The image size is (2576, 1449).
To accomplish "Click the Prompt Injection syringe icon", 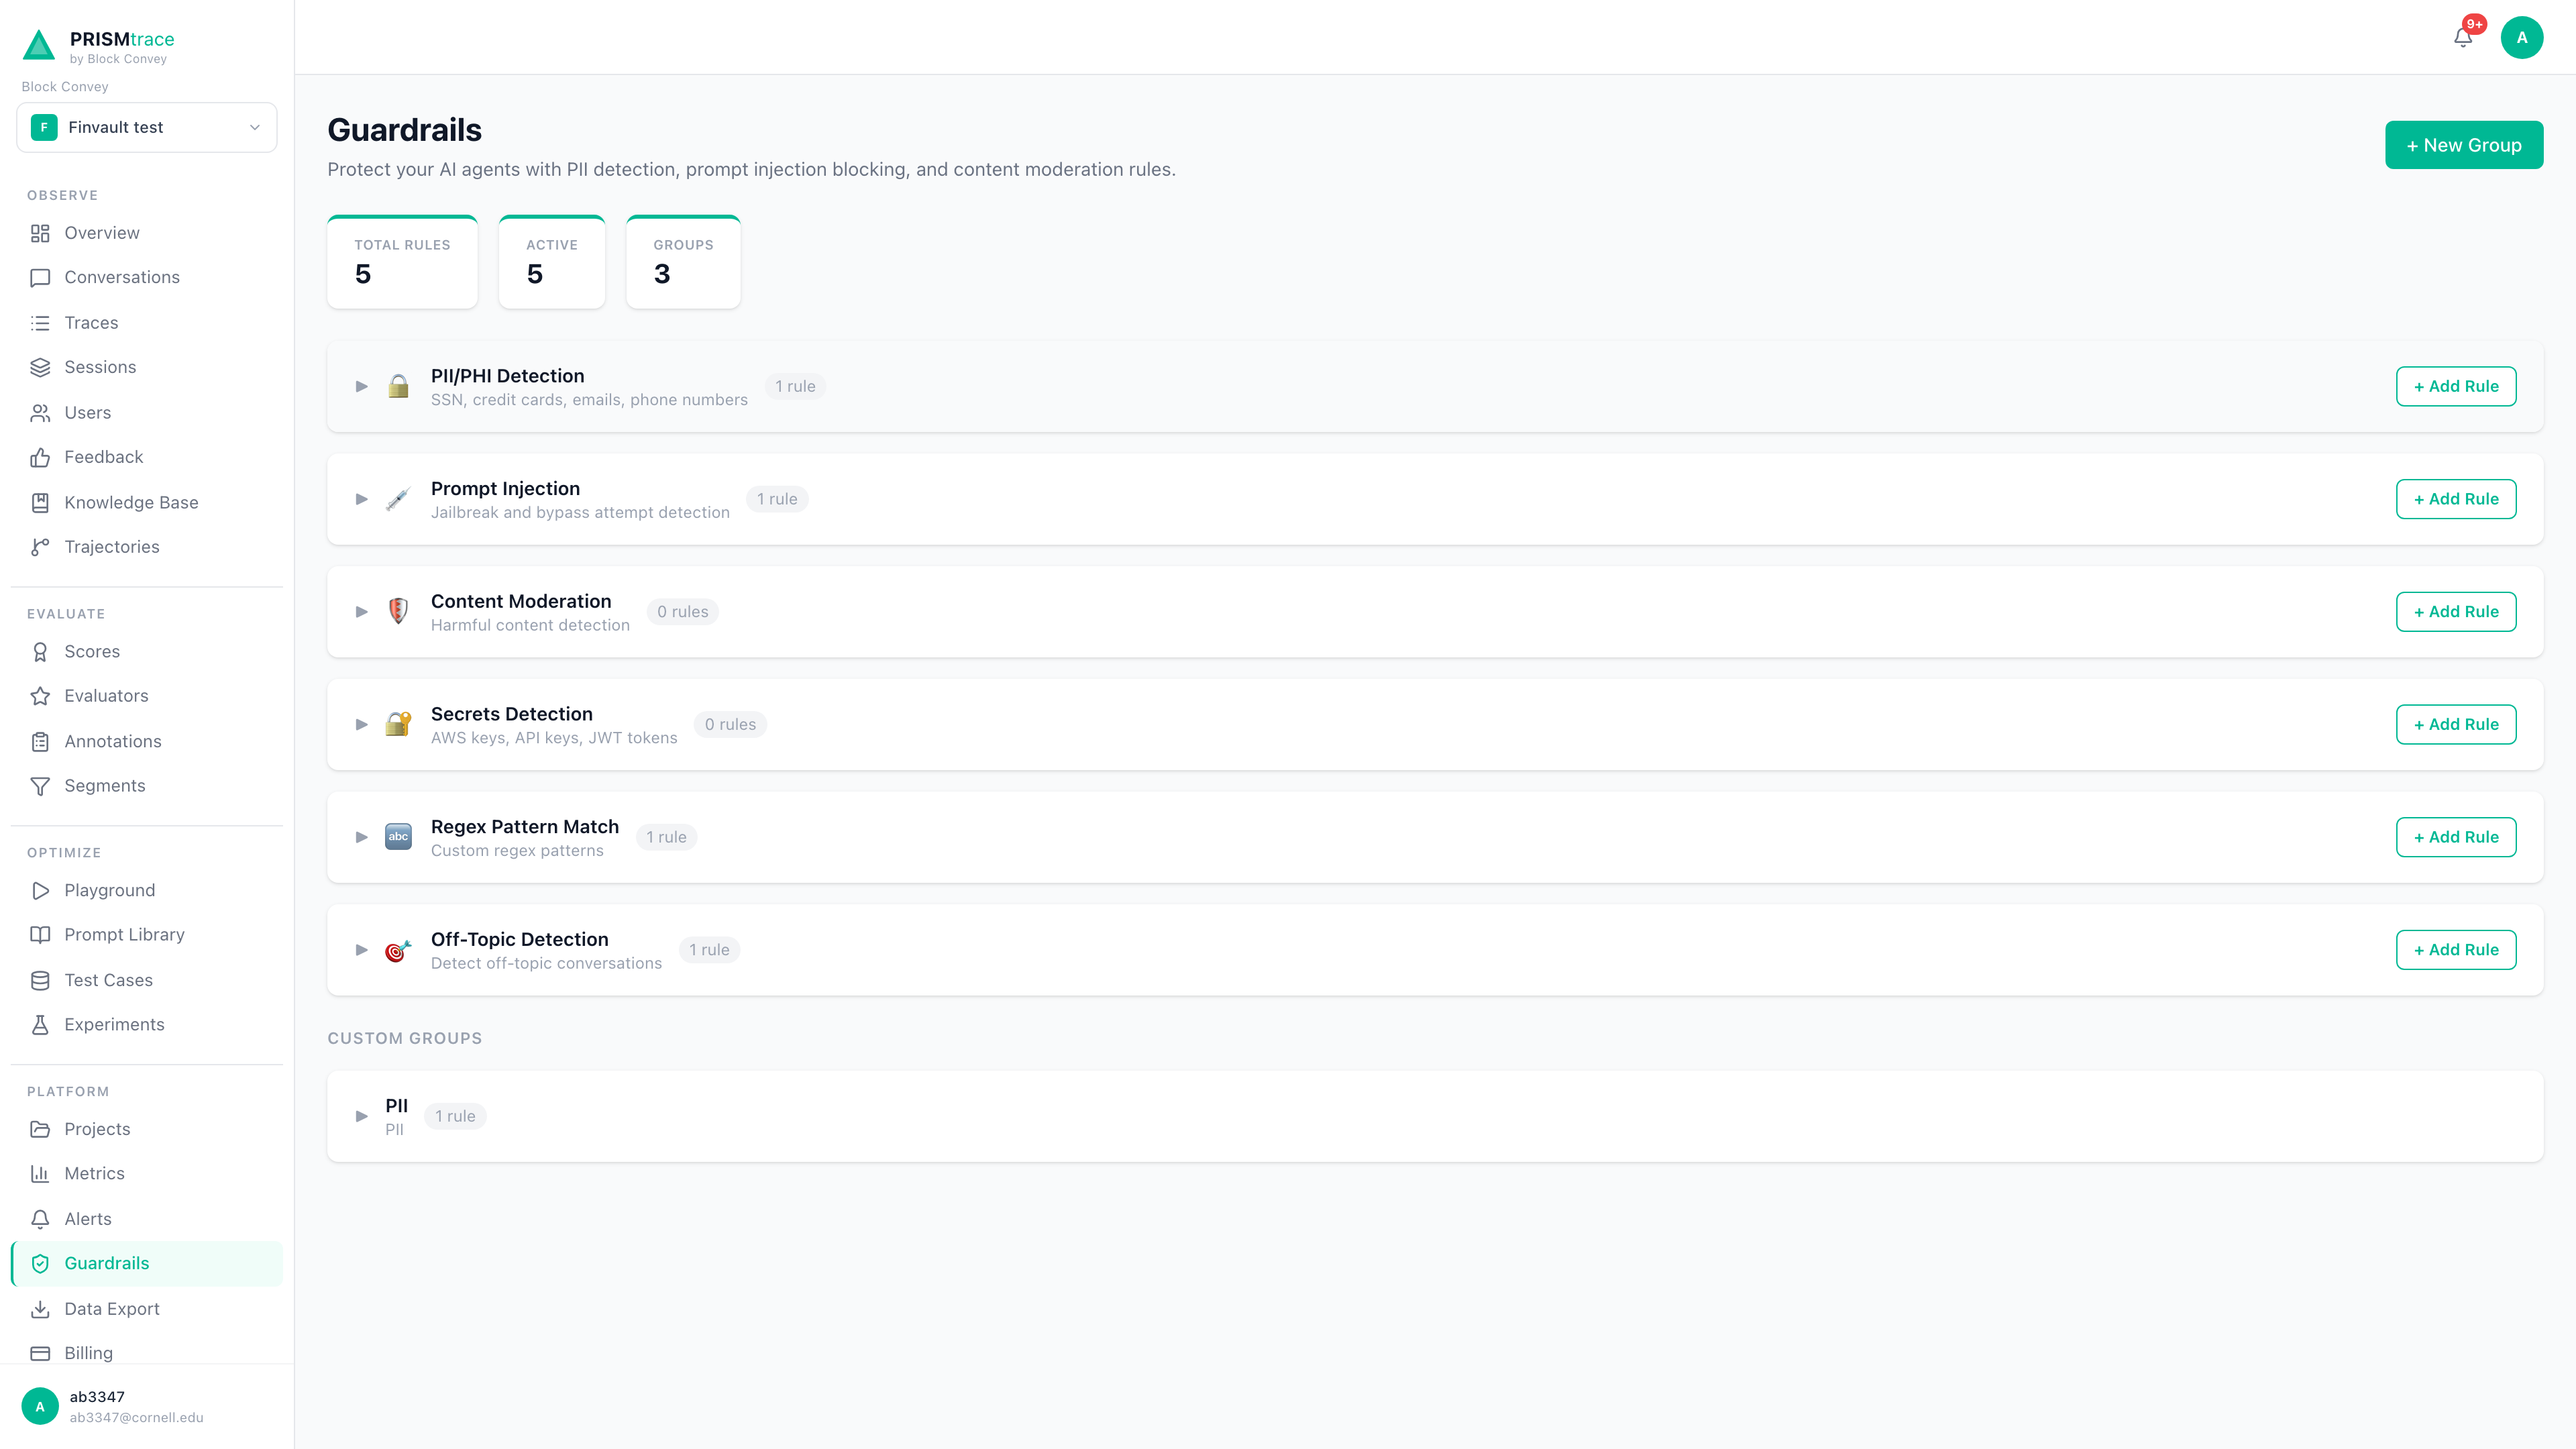I will pyautogui.click(x=398, y=499).
